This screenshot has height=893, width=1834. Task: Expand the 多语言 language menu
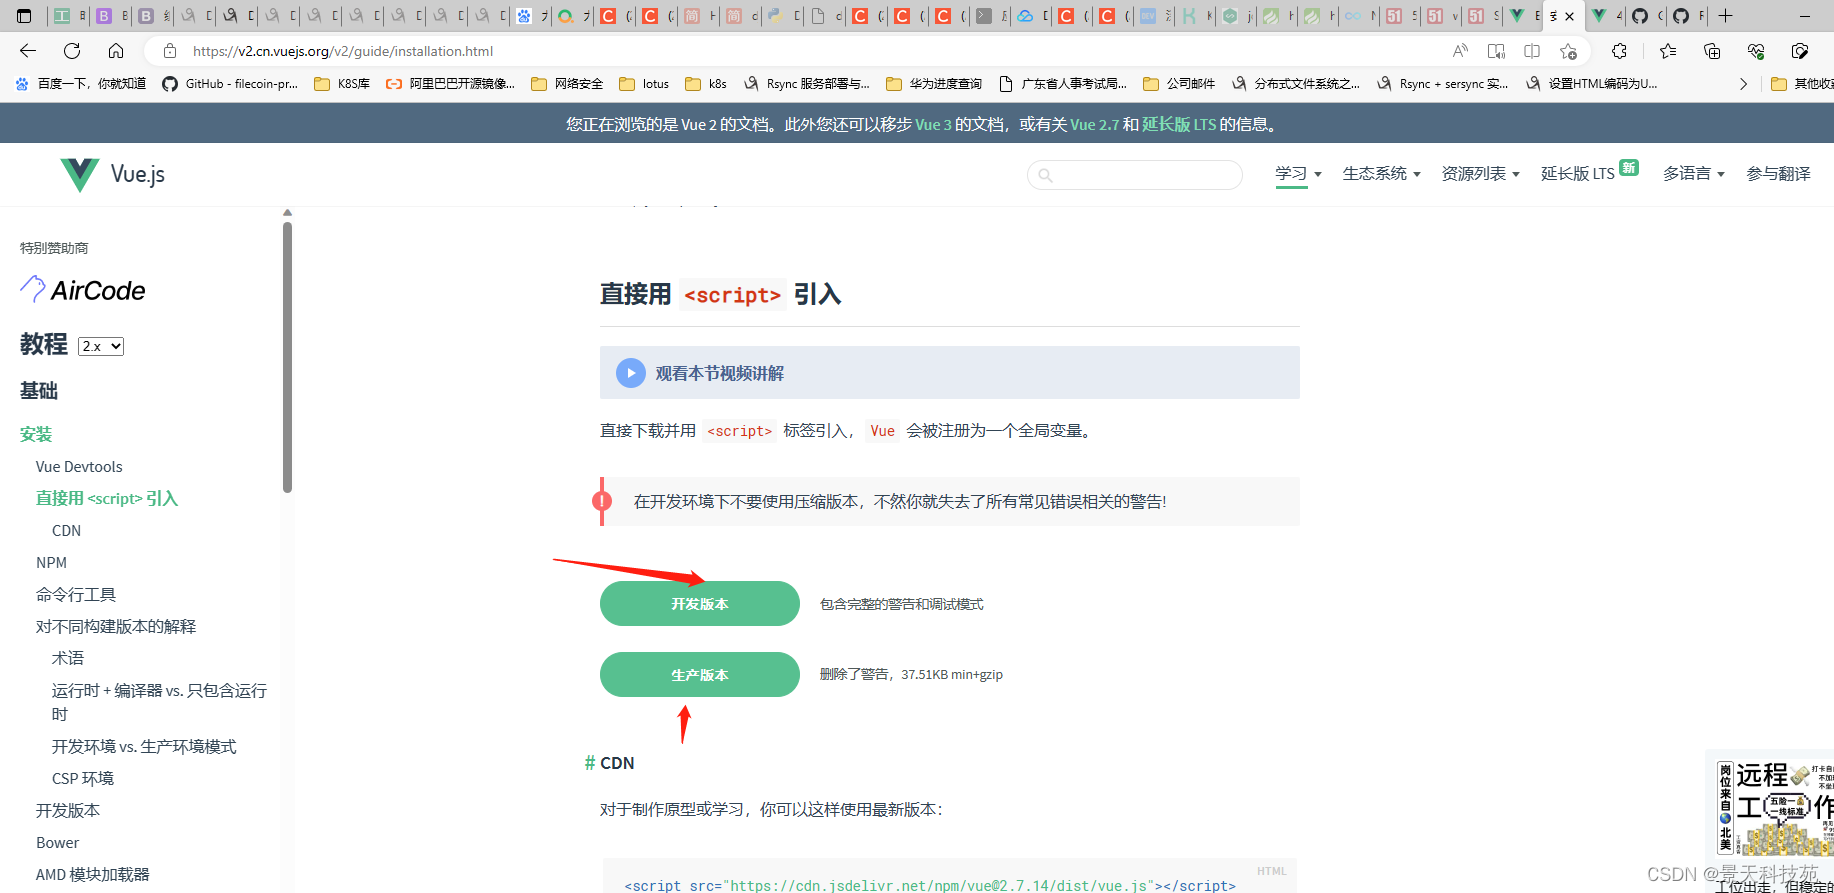pyautogui.click(x=1694, y=174)
